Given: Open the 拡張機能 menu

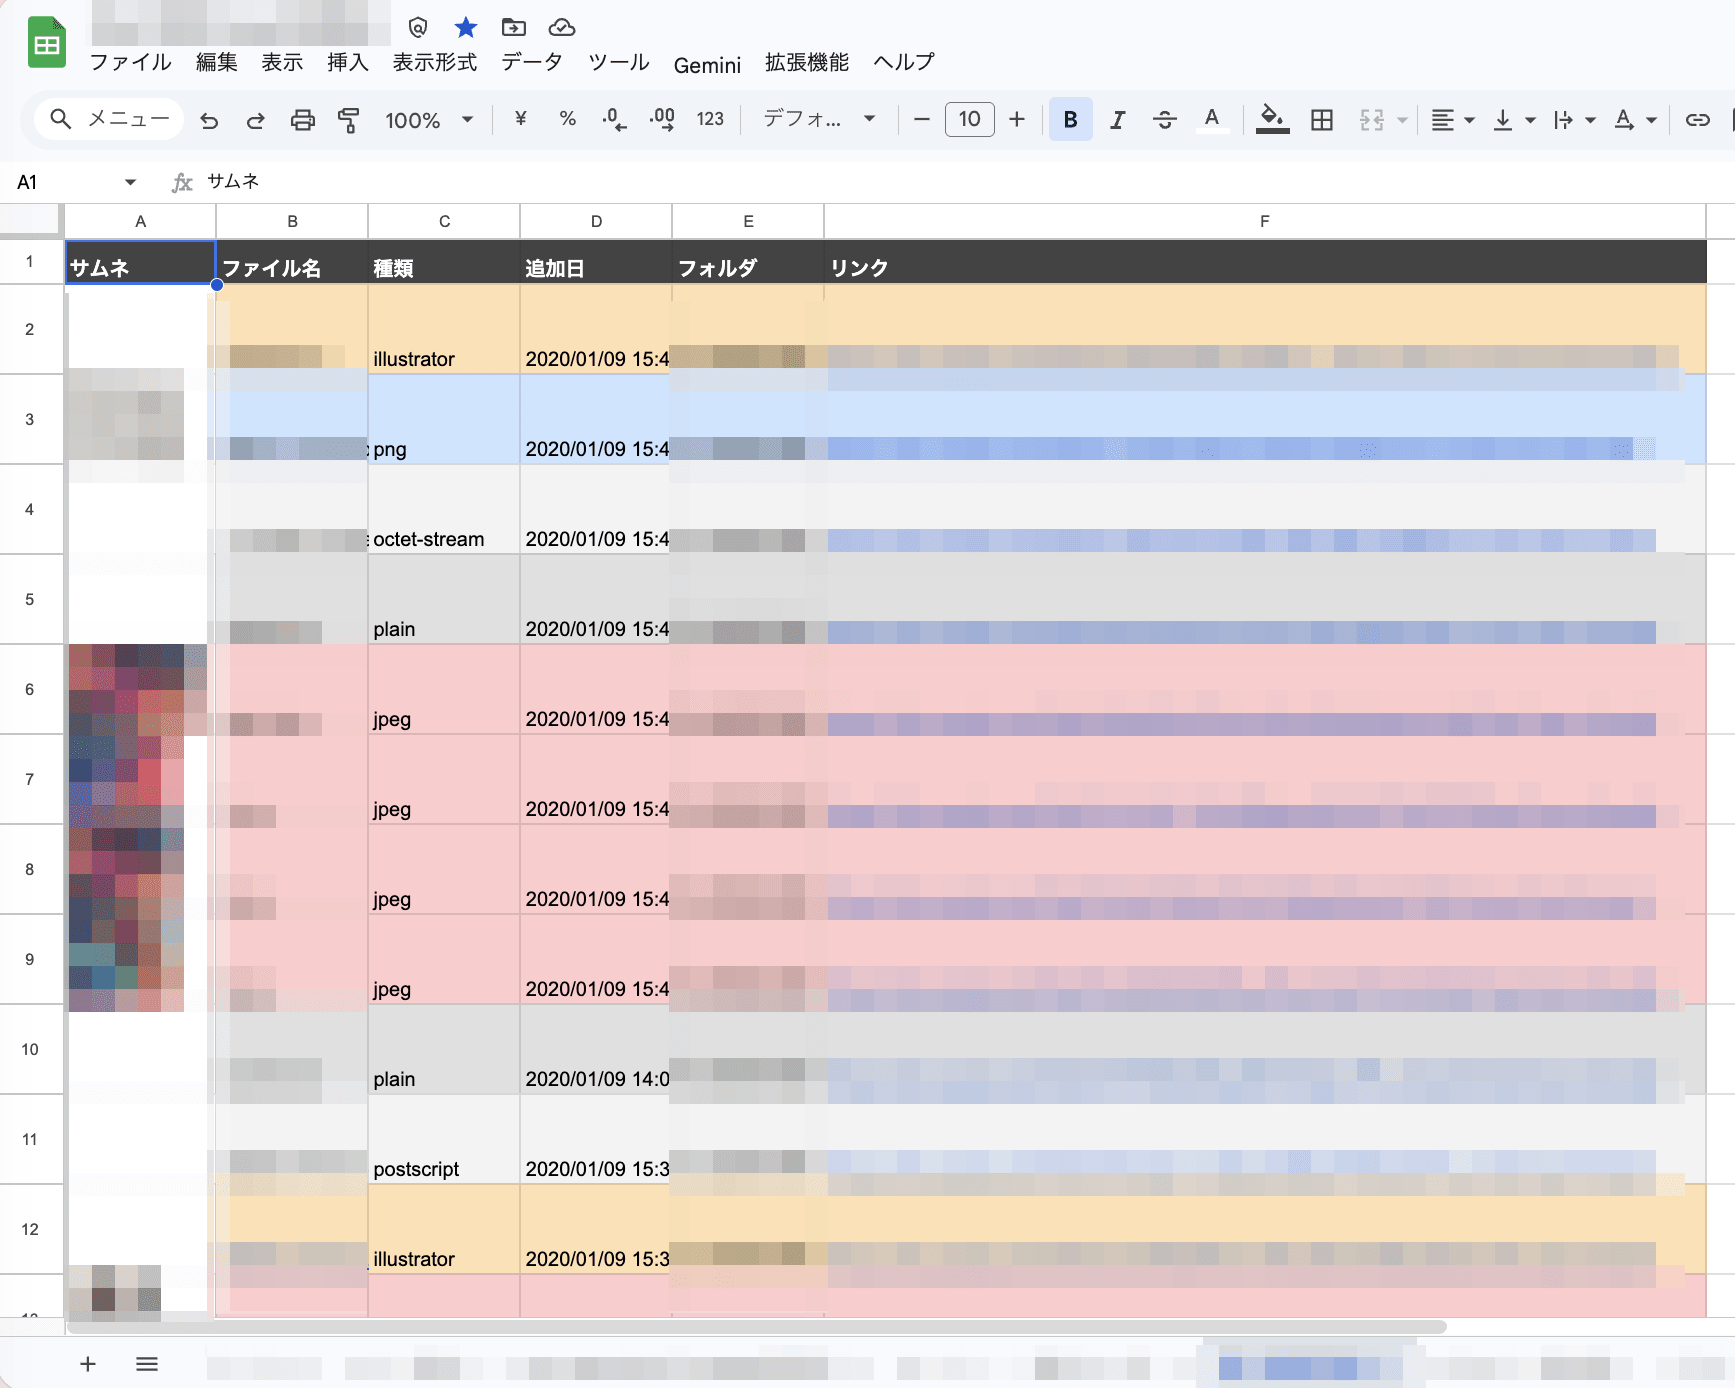Looking at the screenshot, I should point(806,62).
